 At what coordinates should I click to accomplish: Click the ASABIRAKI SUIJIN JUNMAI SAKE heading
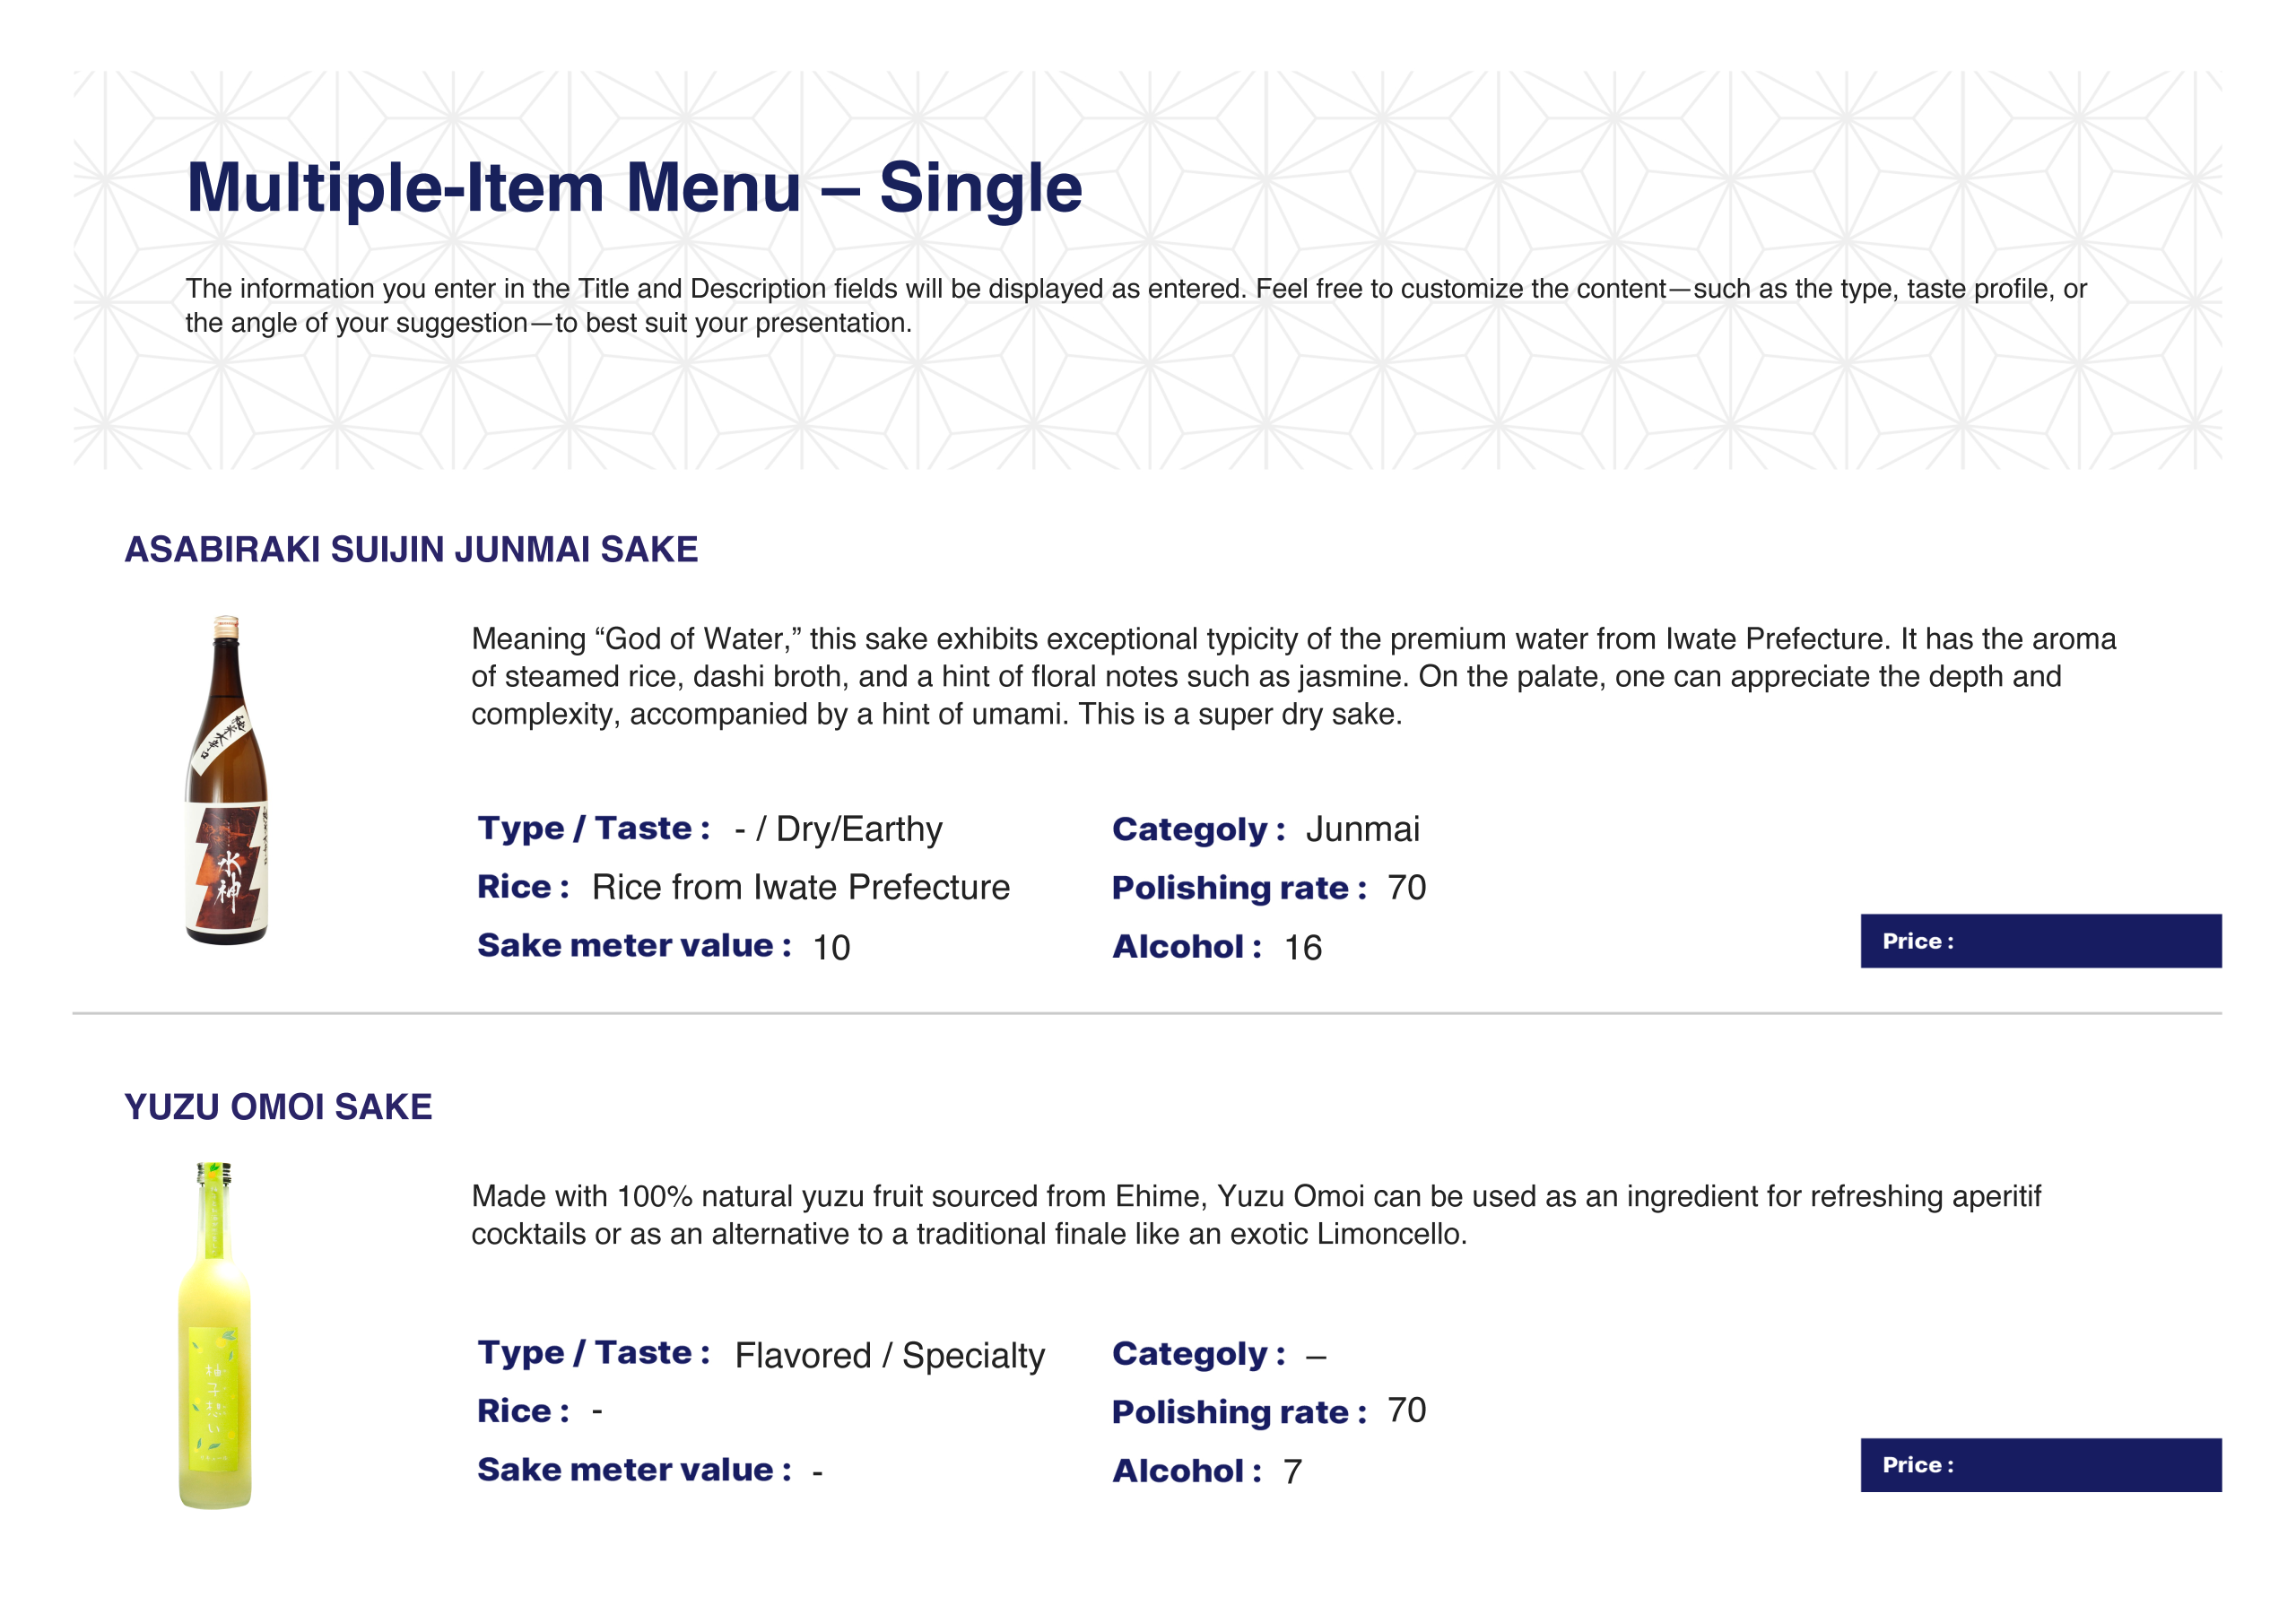[411, 549]
